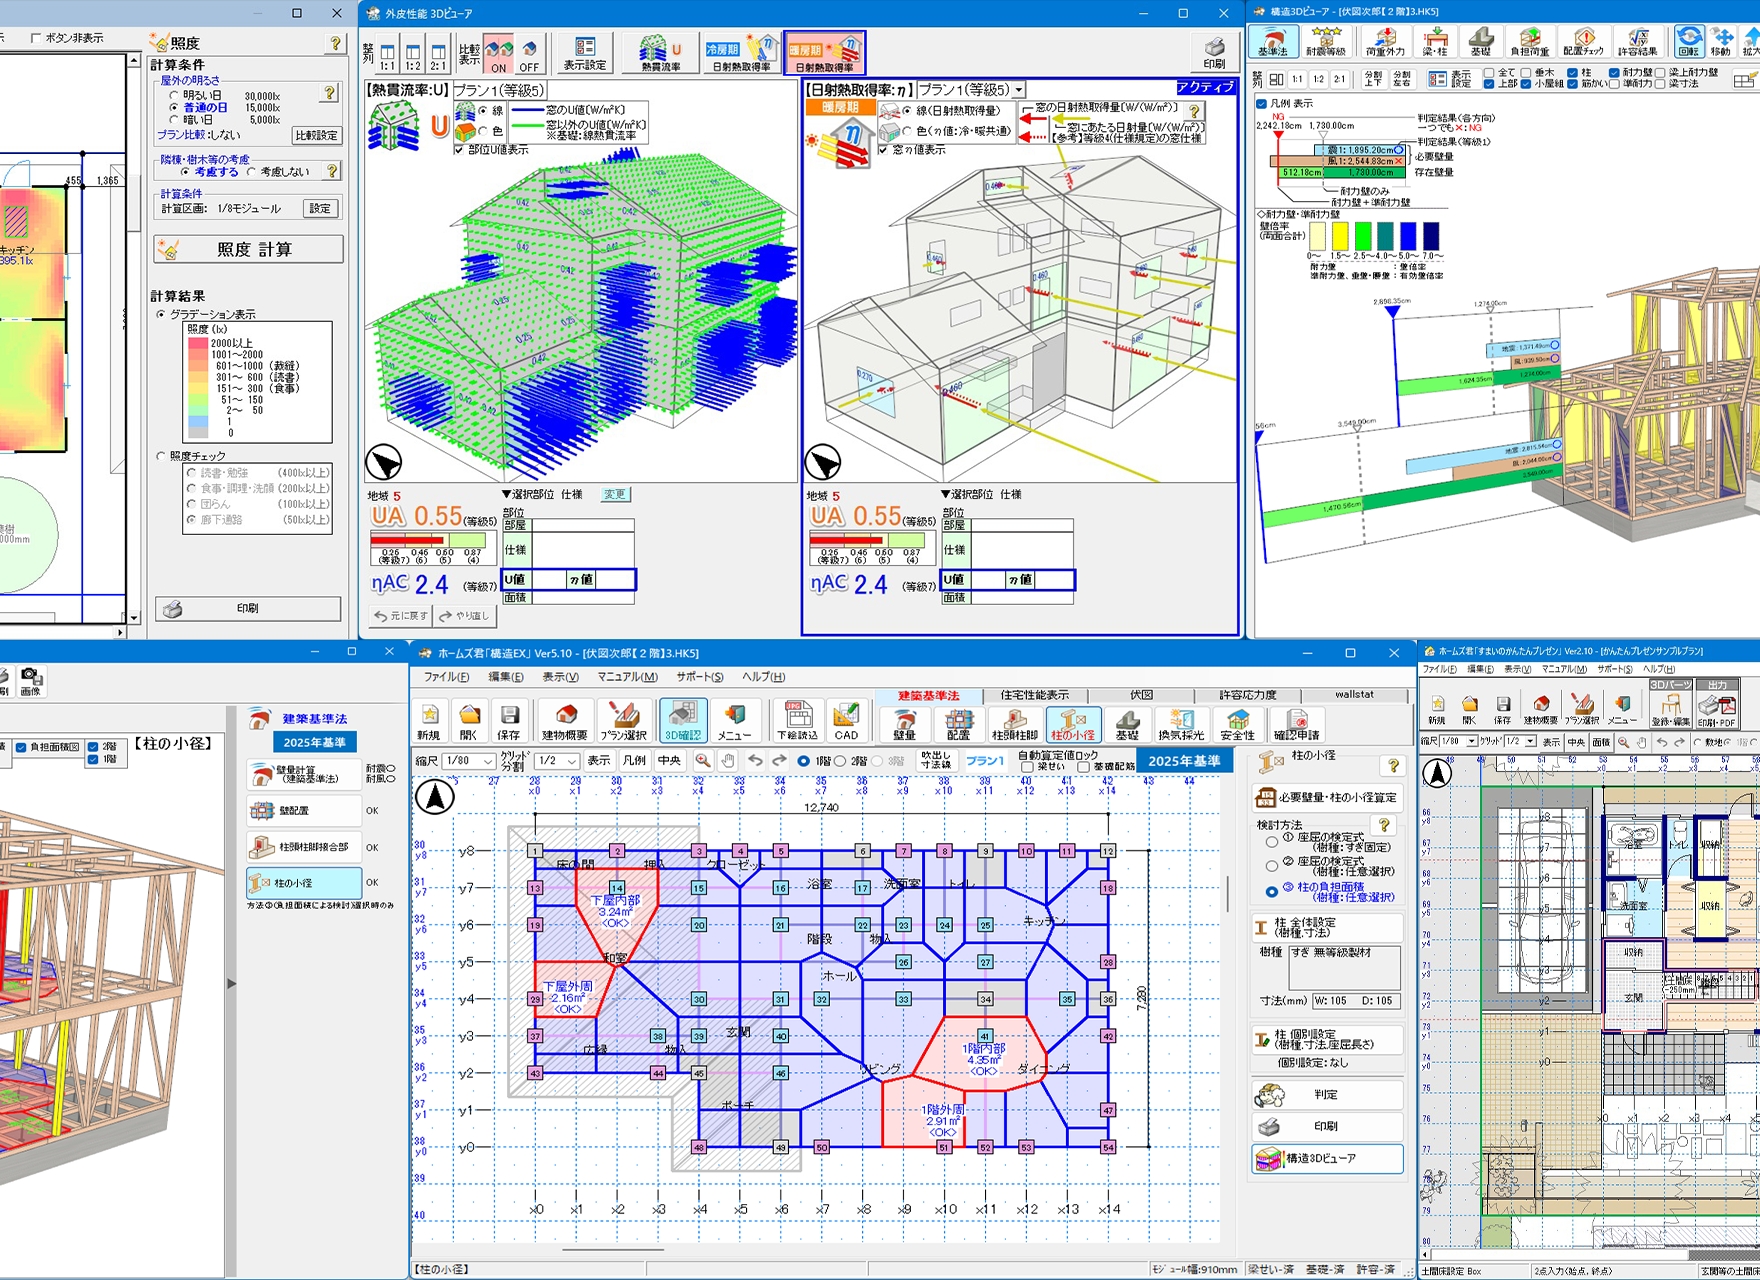The height and width of the screenshot is (1280, 1760).
Task: Click the 3D確認 toolbar icon
Action: pyautogui.click(x=683, y=720)
